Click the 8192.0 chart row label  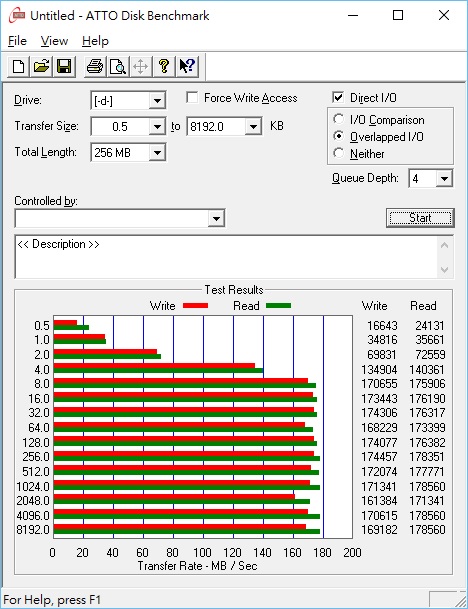[33, 530]
